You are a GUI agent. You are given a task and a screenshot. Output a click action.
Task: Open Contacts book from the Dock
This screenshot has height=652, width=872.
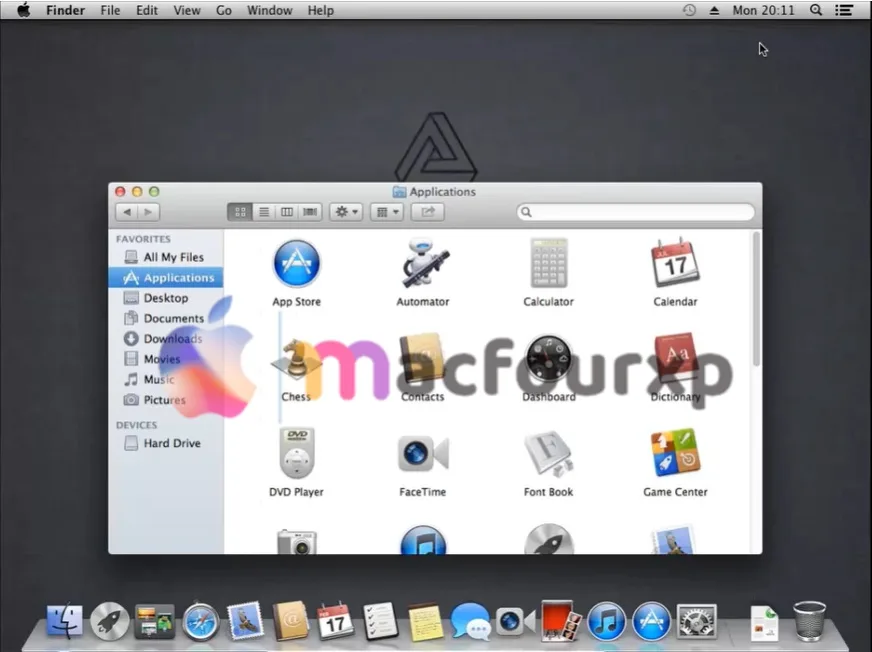[290, 621]
